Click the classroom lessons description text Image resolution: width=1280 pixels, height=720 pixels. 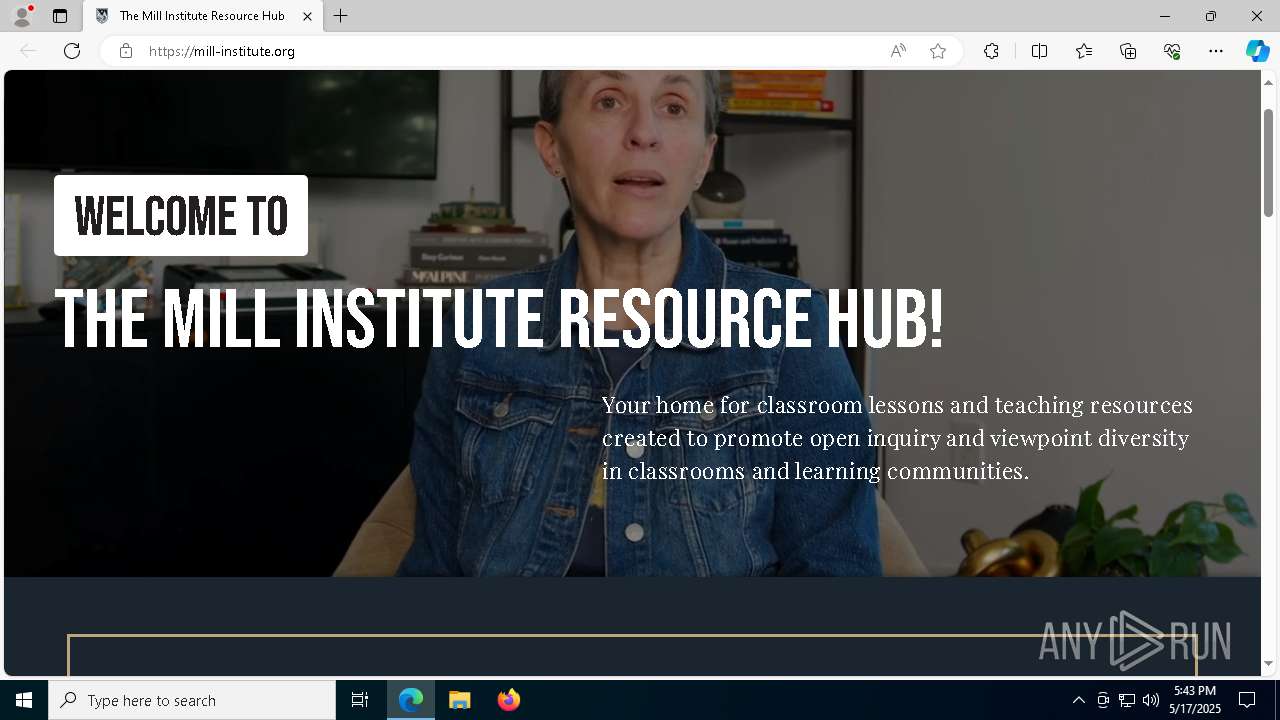(x=897, y=438)
